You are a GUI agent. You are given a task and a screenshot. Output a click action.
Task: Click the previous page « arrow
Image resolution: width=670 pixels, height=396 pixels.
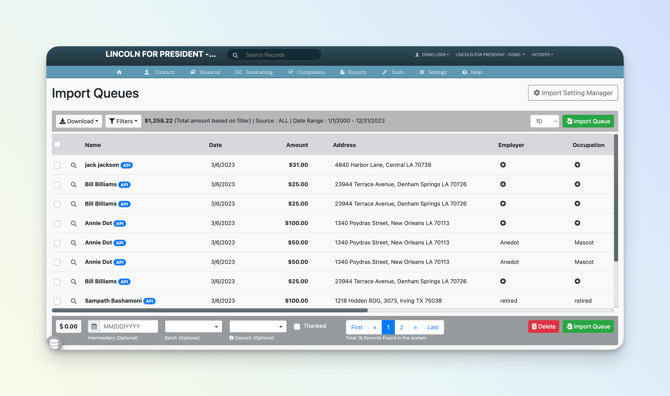(375, 327)
